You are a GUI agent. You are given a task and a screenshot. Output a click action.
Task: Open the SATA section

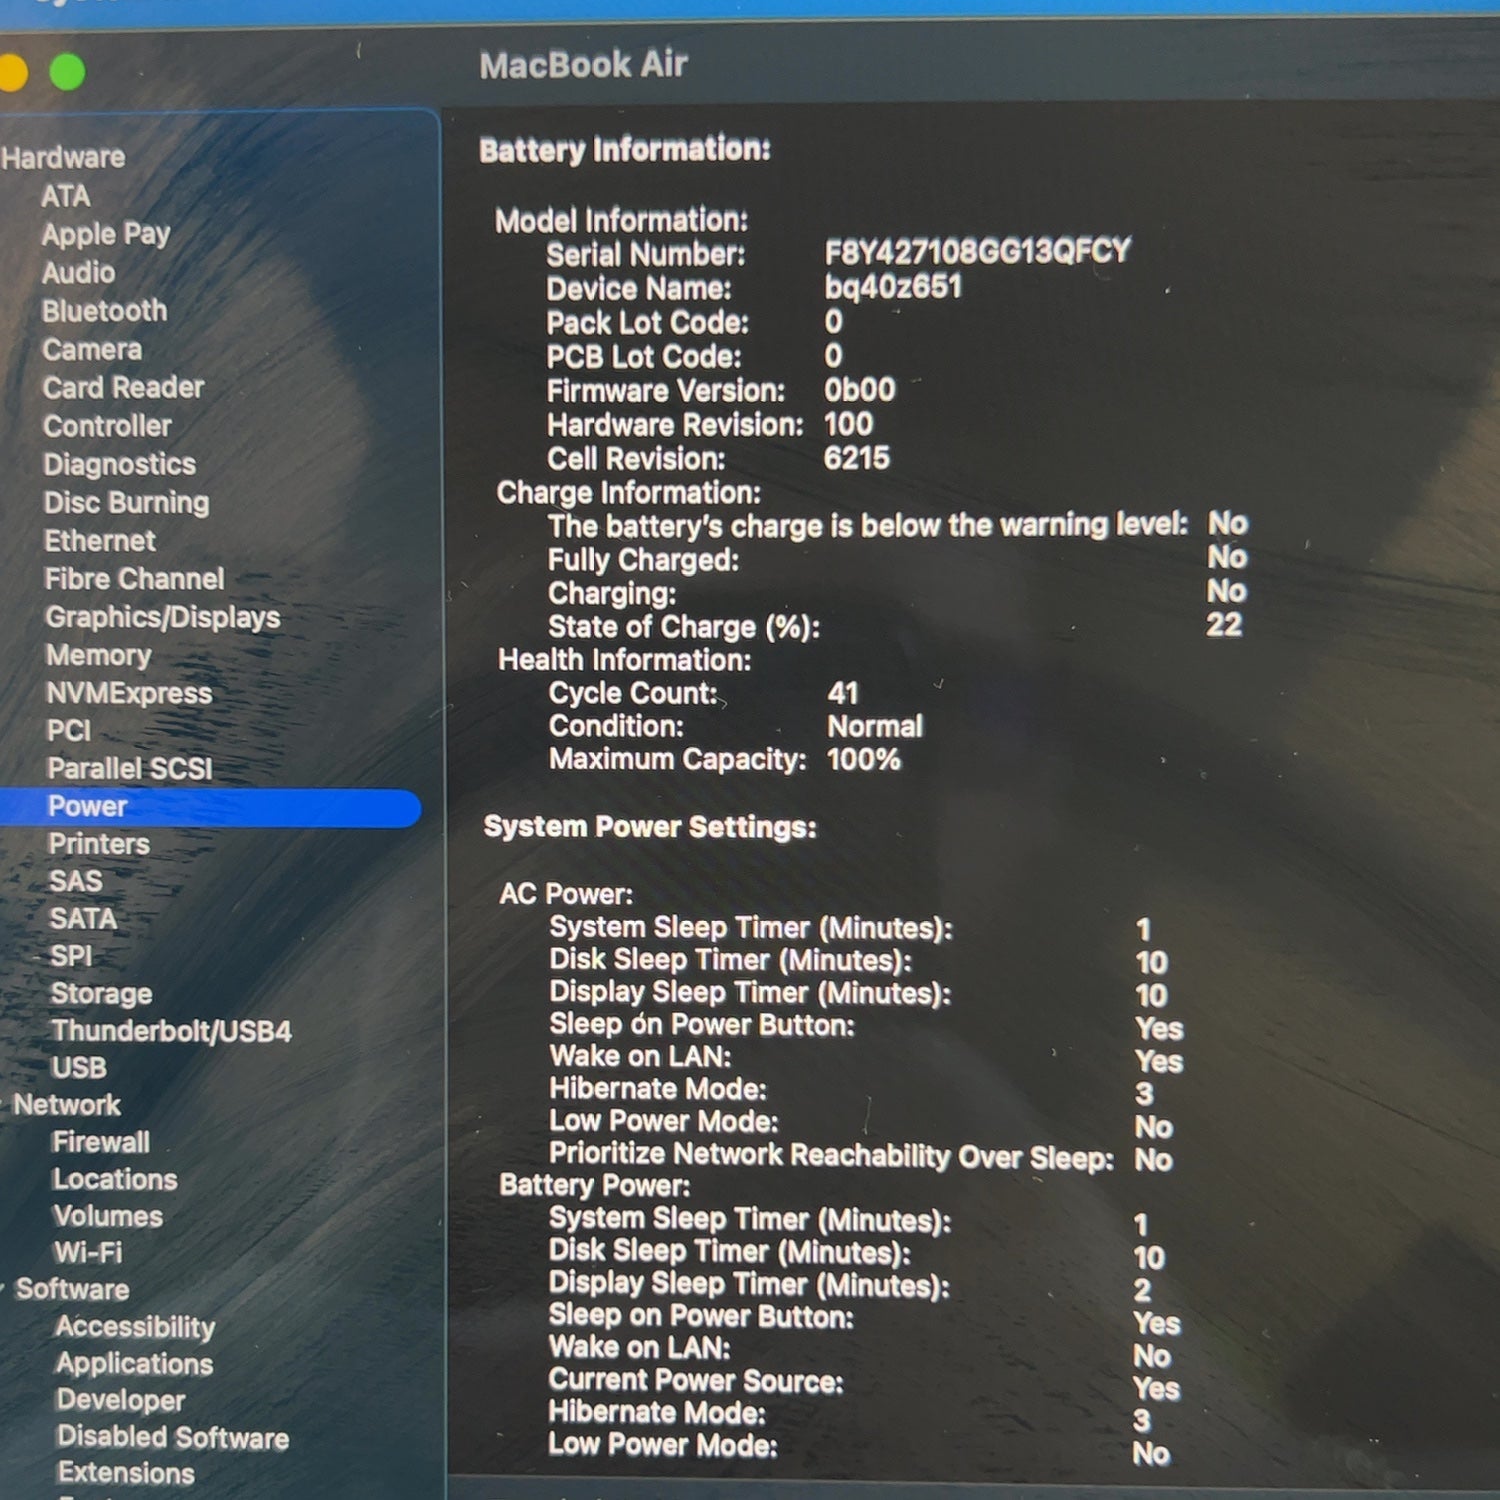(83, 918)
